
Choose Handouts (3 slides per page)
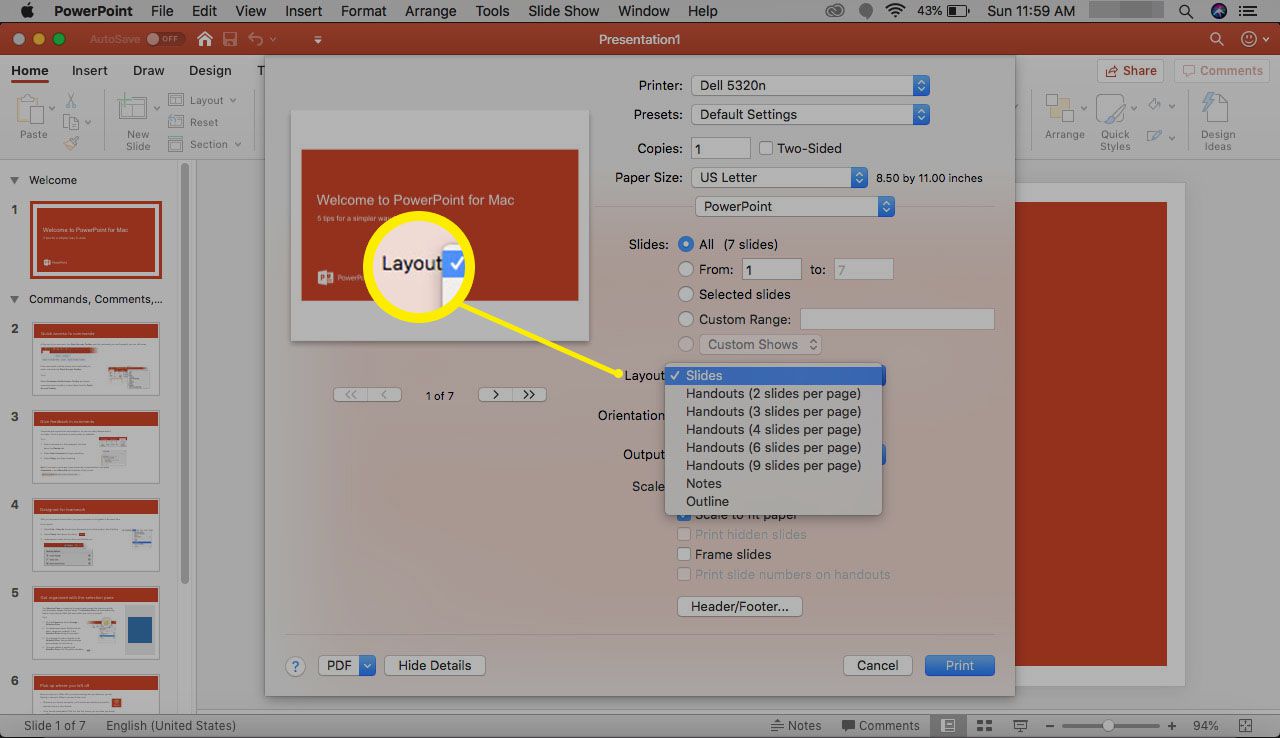[774, 411]
